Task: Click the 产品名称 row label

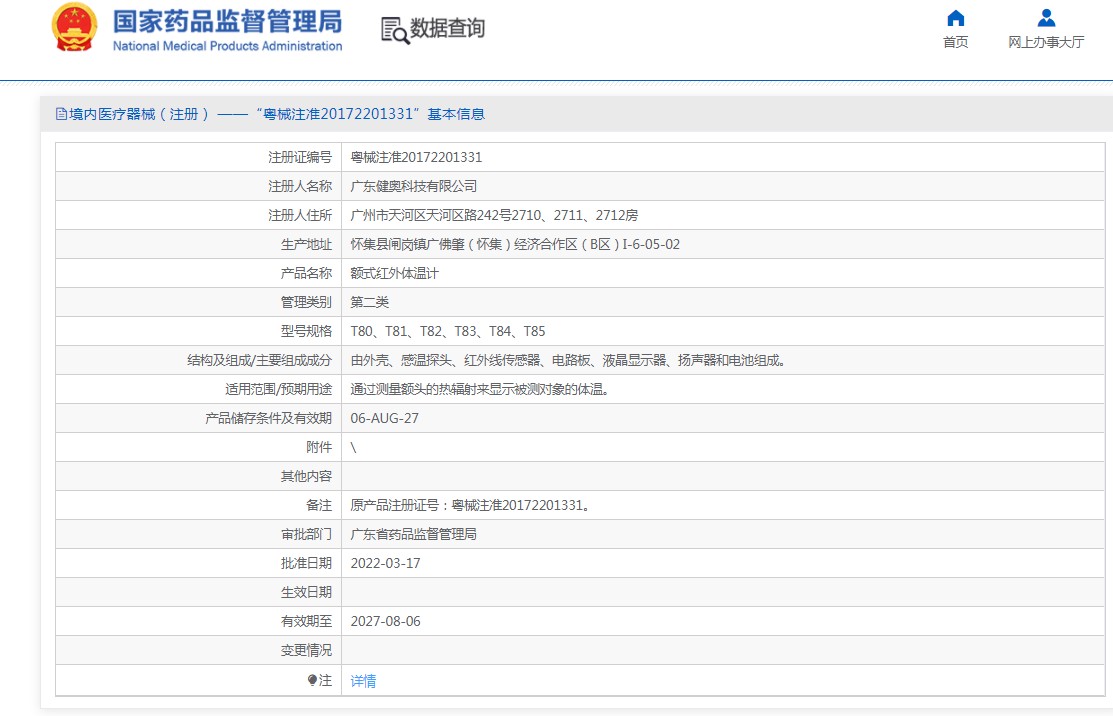Action: coord(307,273)
